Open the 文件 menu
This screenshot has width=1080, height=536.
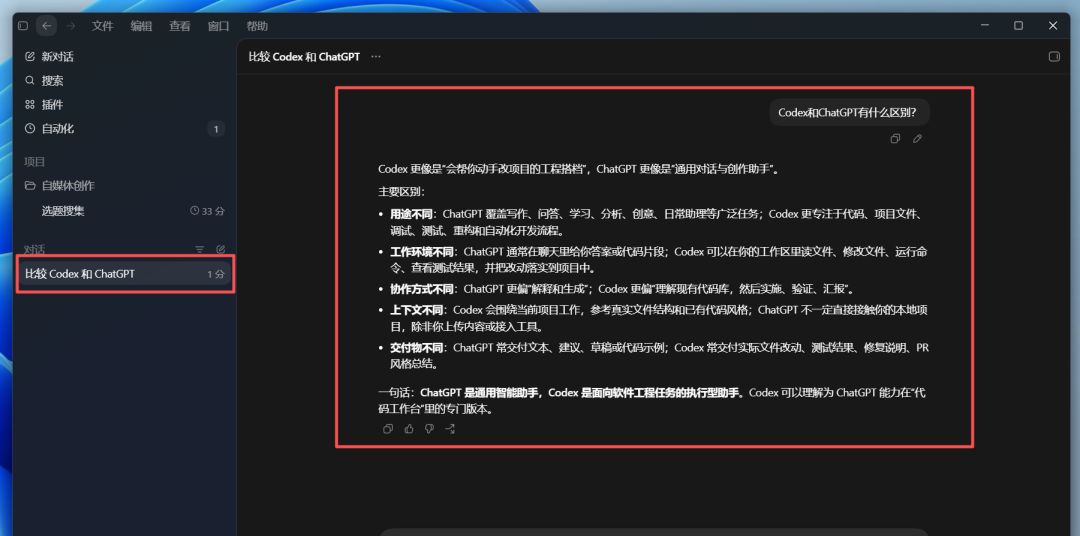[103, 26]
